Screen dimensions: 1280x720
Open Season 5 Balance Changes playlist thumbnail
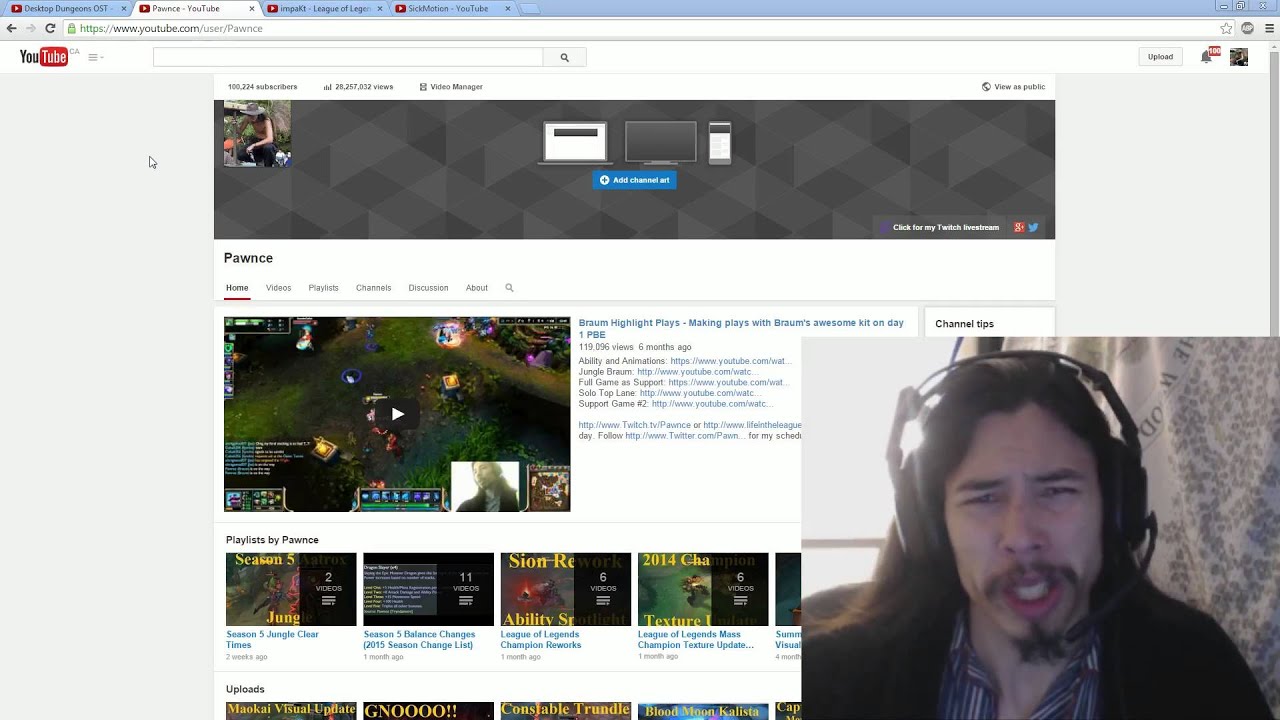[x=428, y=589]
